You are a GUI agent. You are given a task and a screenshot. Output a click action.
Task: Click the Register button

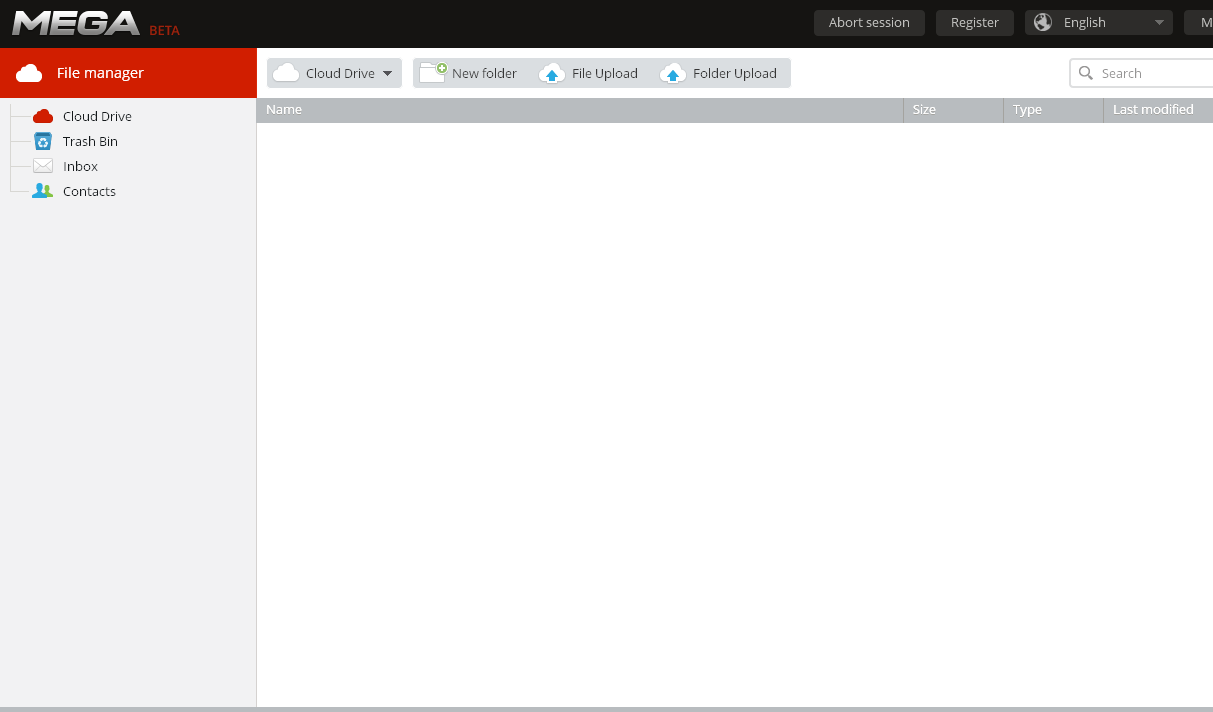pos(975,22)
